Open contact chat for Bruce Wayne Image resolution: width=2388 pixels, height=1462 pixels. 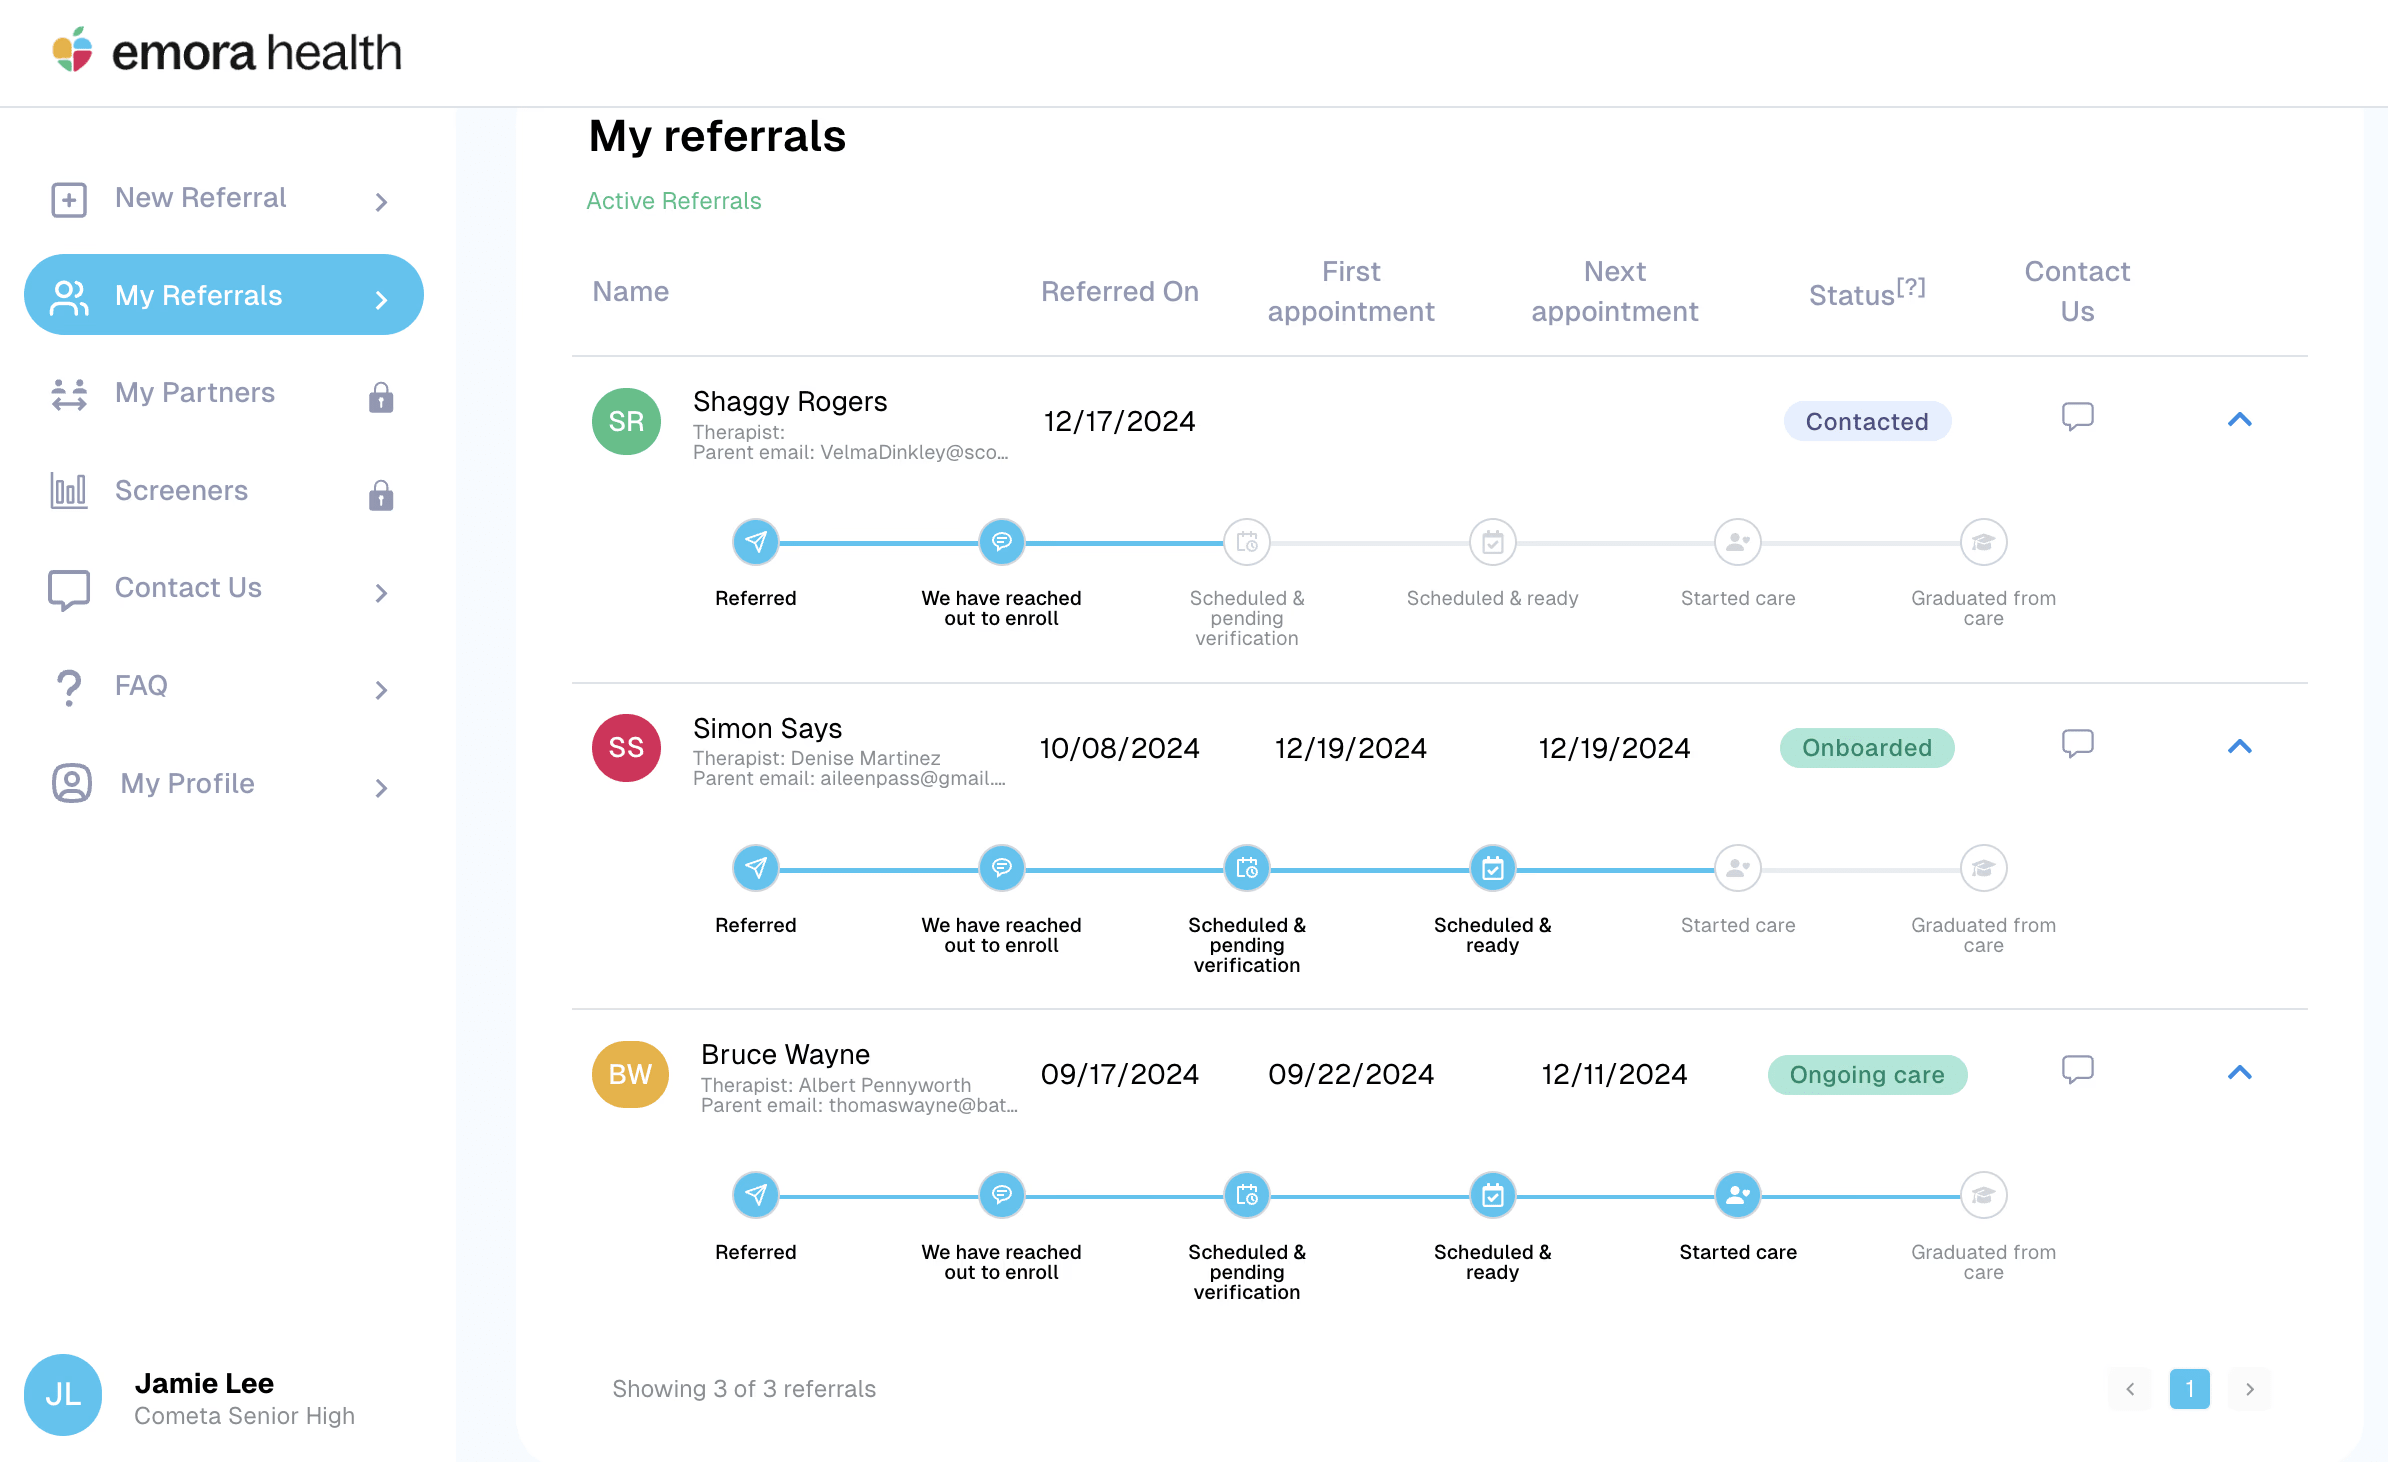pos(2077,1069)
